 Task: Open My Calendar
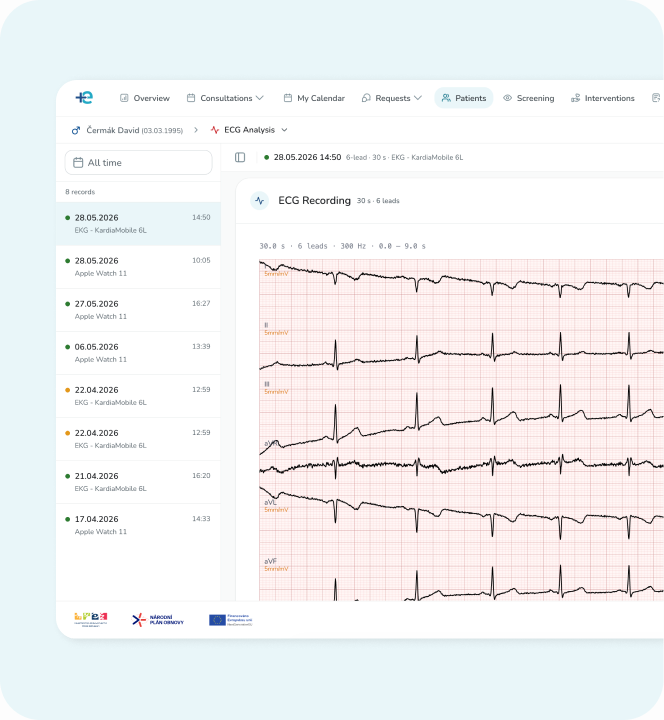click(x=314, y=98)
